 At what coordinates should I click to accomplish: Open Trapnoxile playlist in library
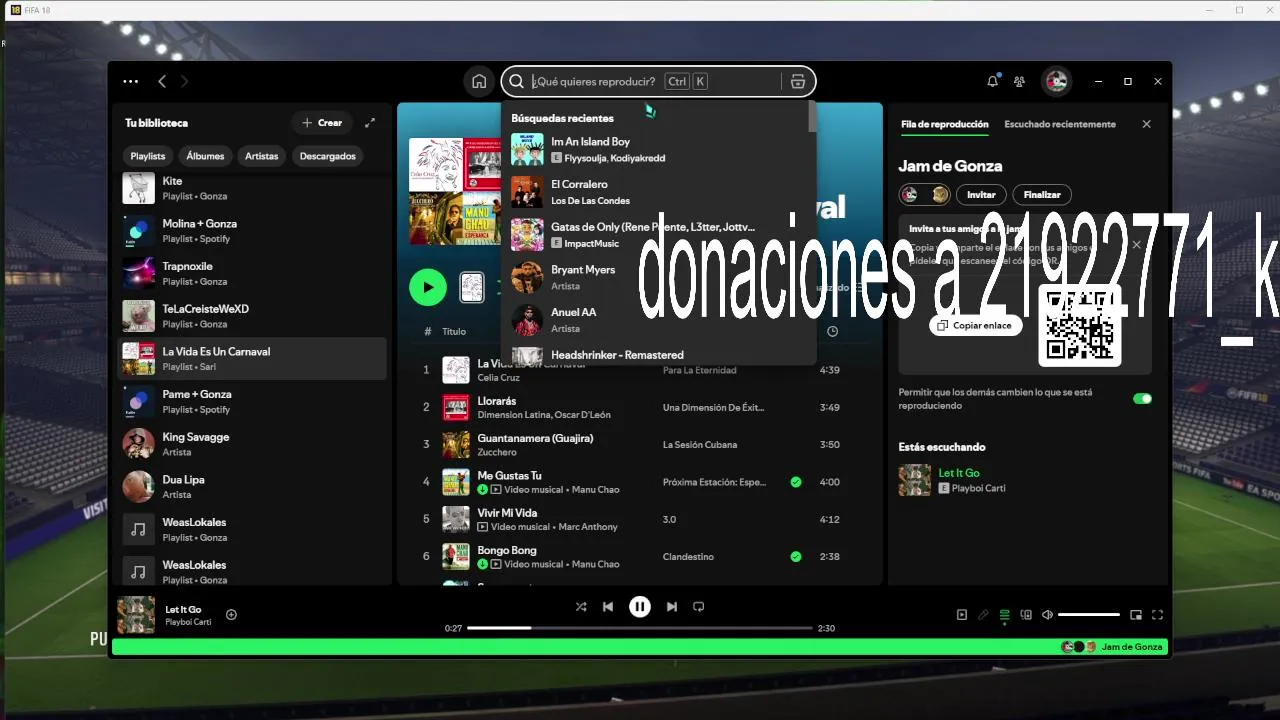252,274
